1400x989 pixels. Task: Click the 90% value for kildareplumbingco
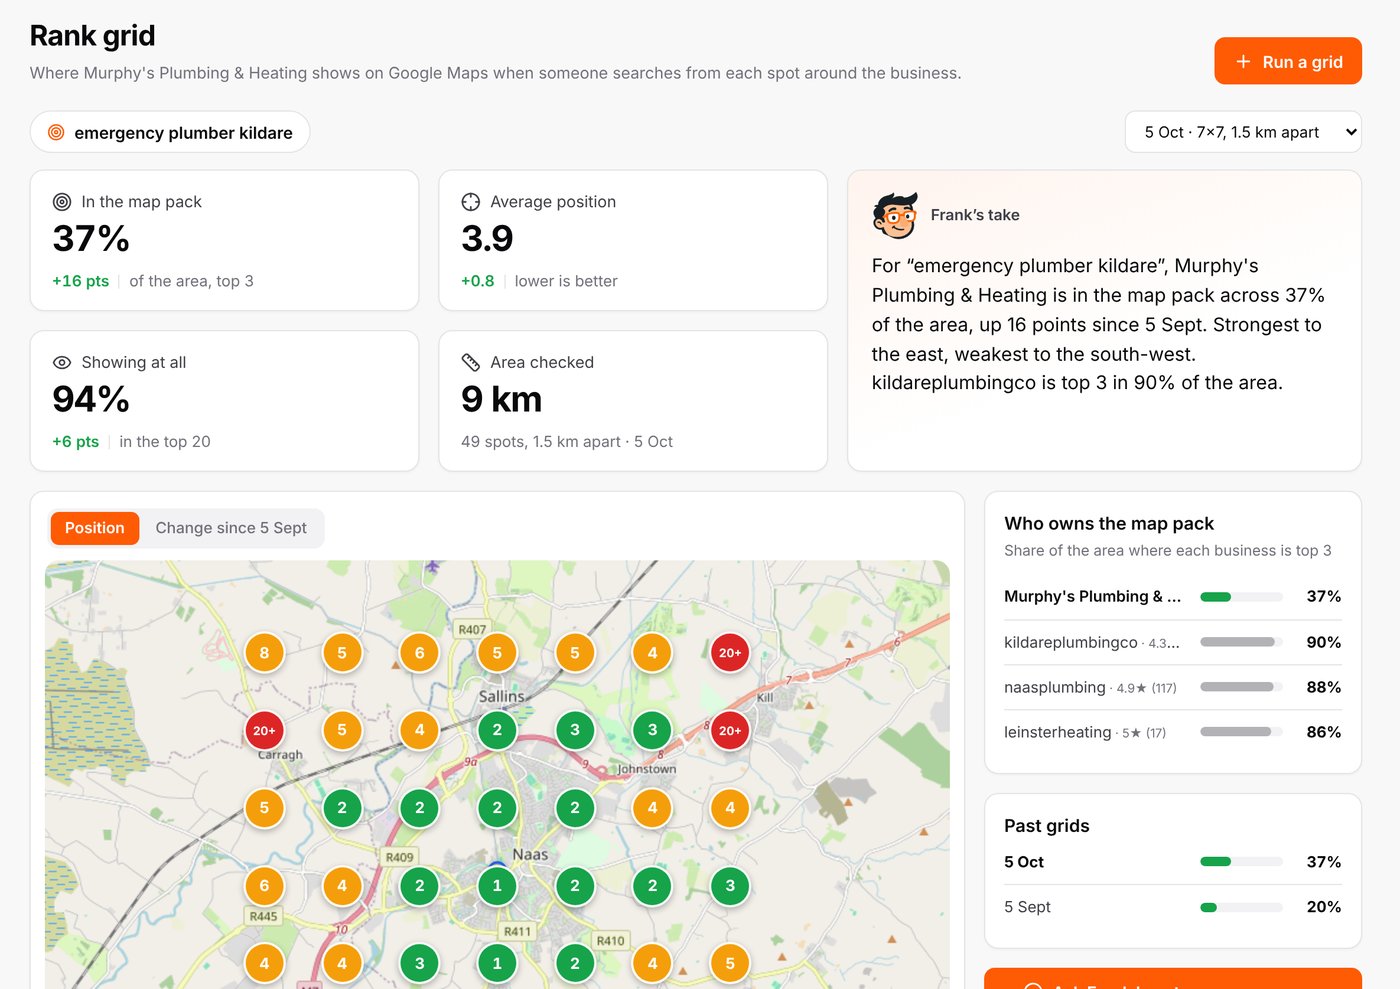coord(1324,642)
